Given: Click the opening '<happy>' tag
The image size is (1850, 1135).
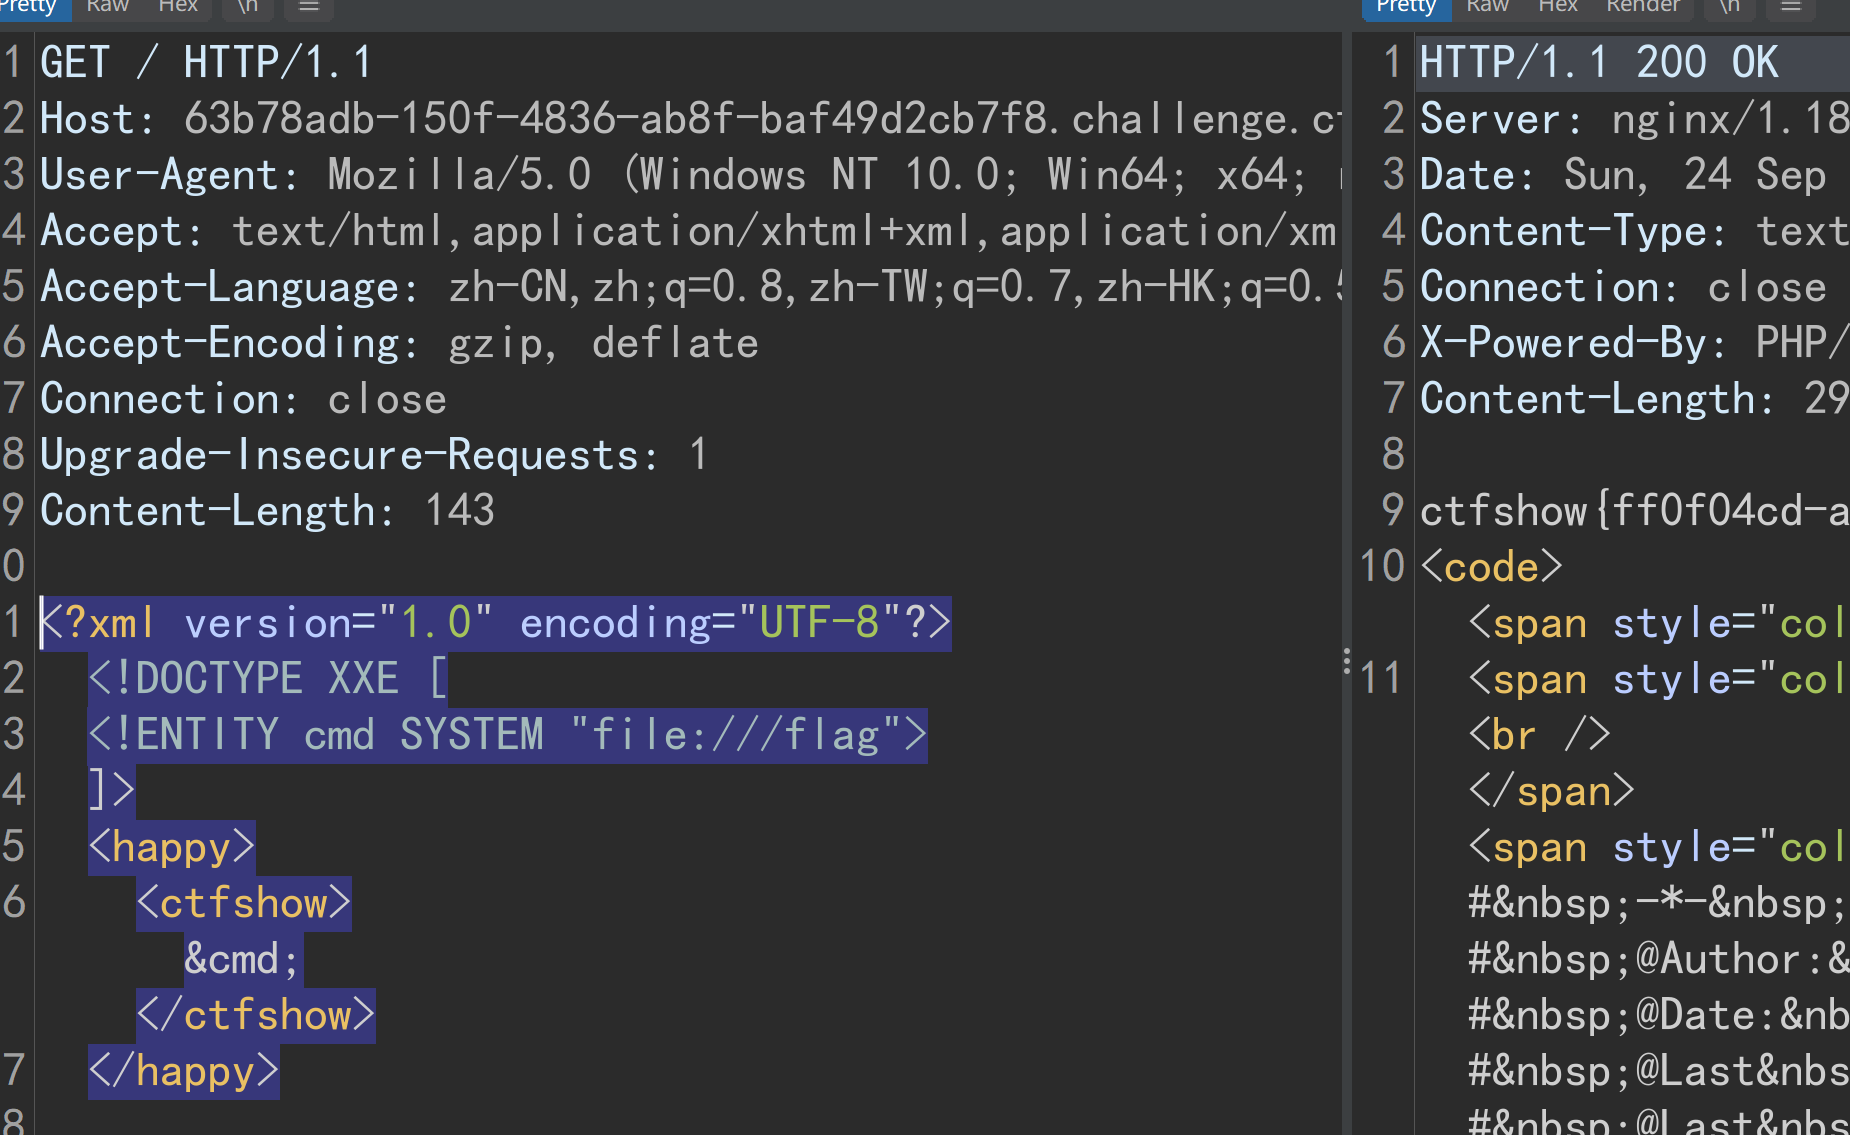Looking at the screenshot, I should [x=172, y=847].
